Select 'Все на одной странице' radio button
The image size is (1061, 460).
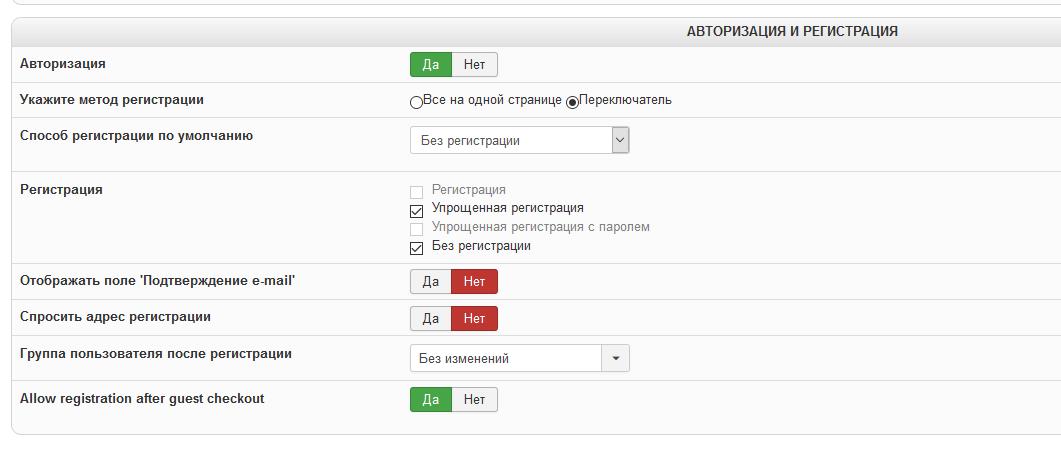click(416, 101)
